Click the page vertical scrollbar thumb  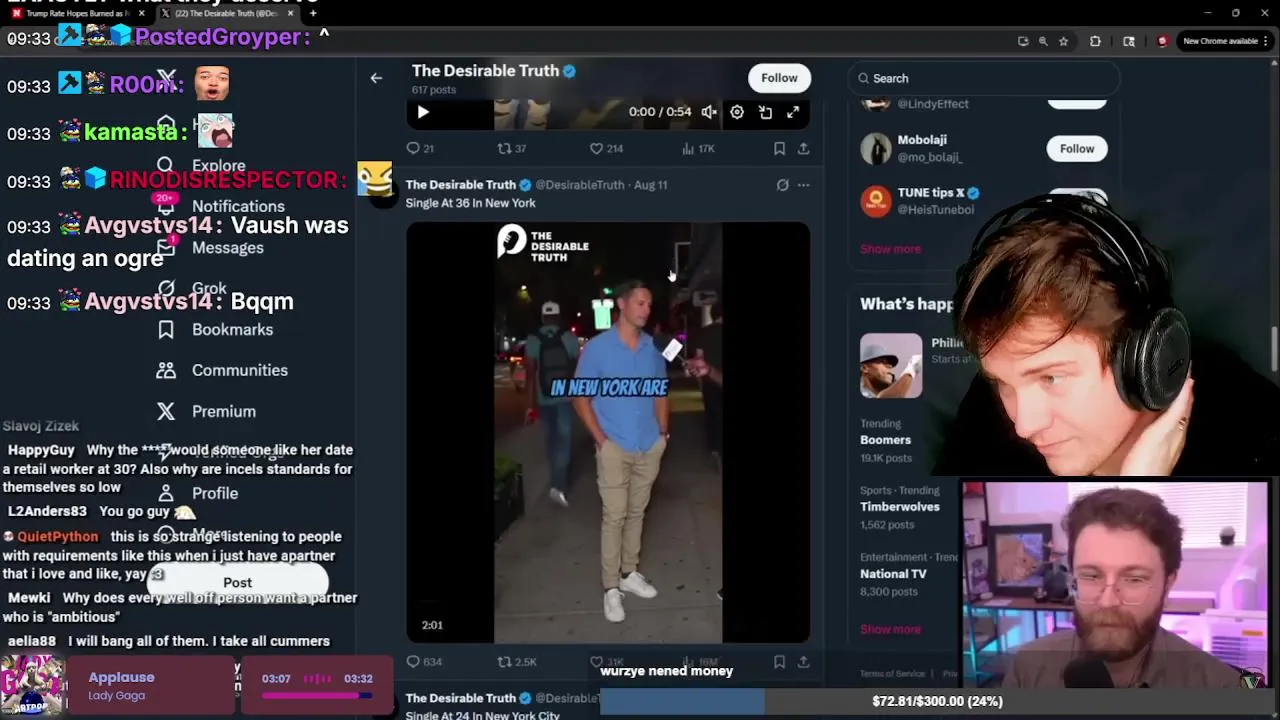pyautogui.click(x=1274, y=350)
